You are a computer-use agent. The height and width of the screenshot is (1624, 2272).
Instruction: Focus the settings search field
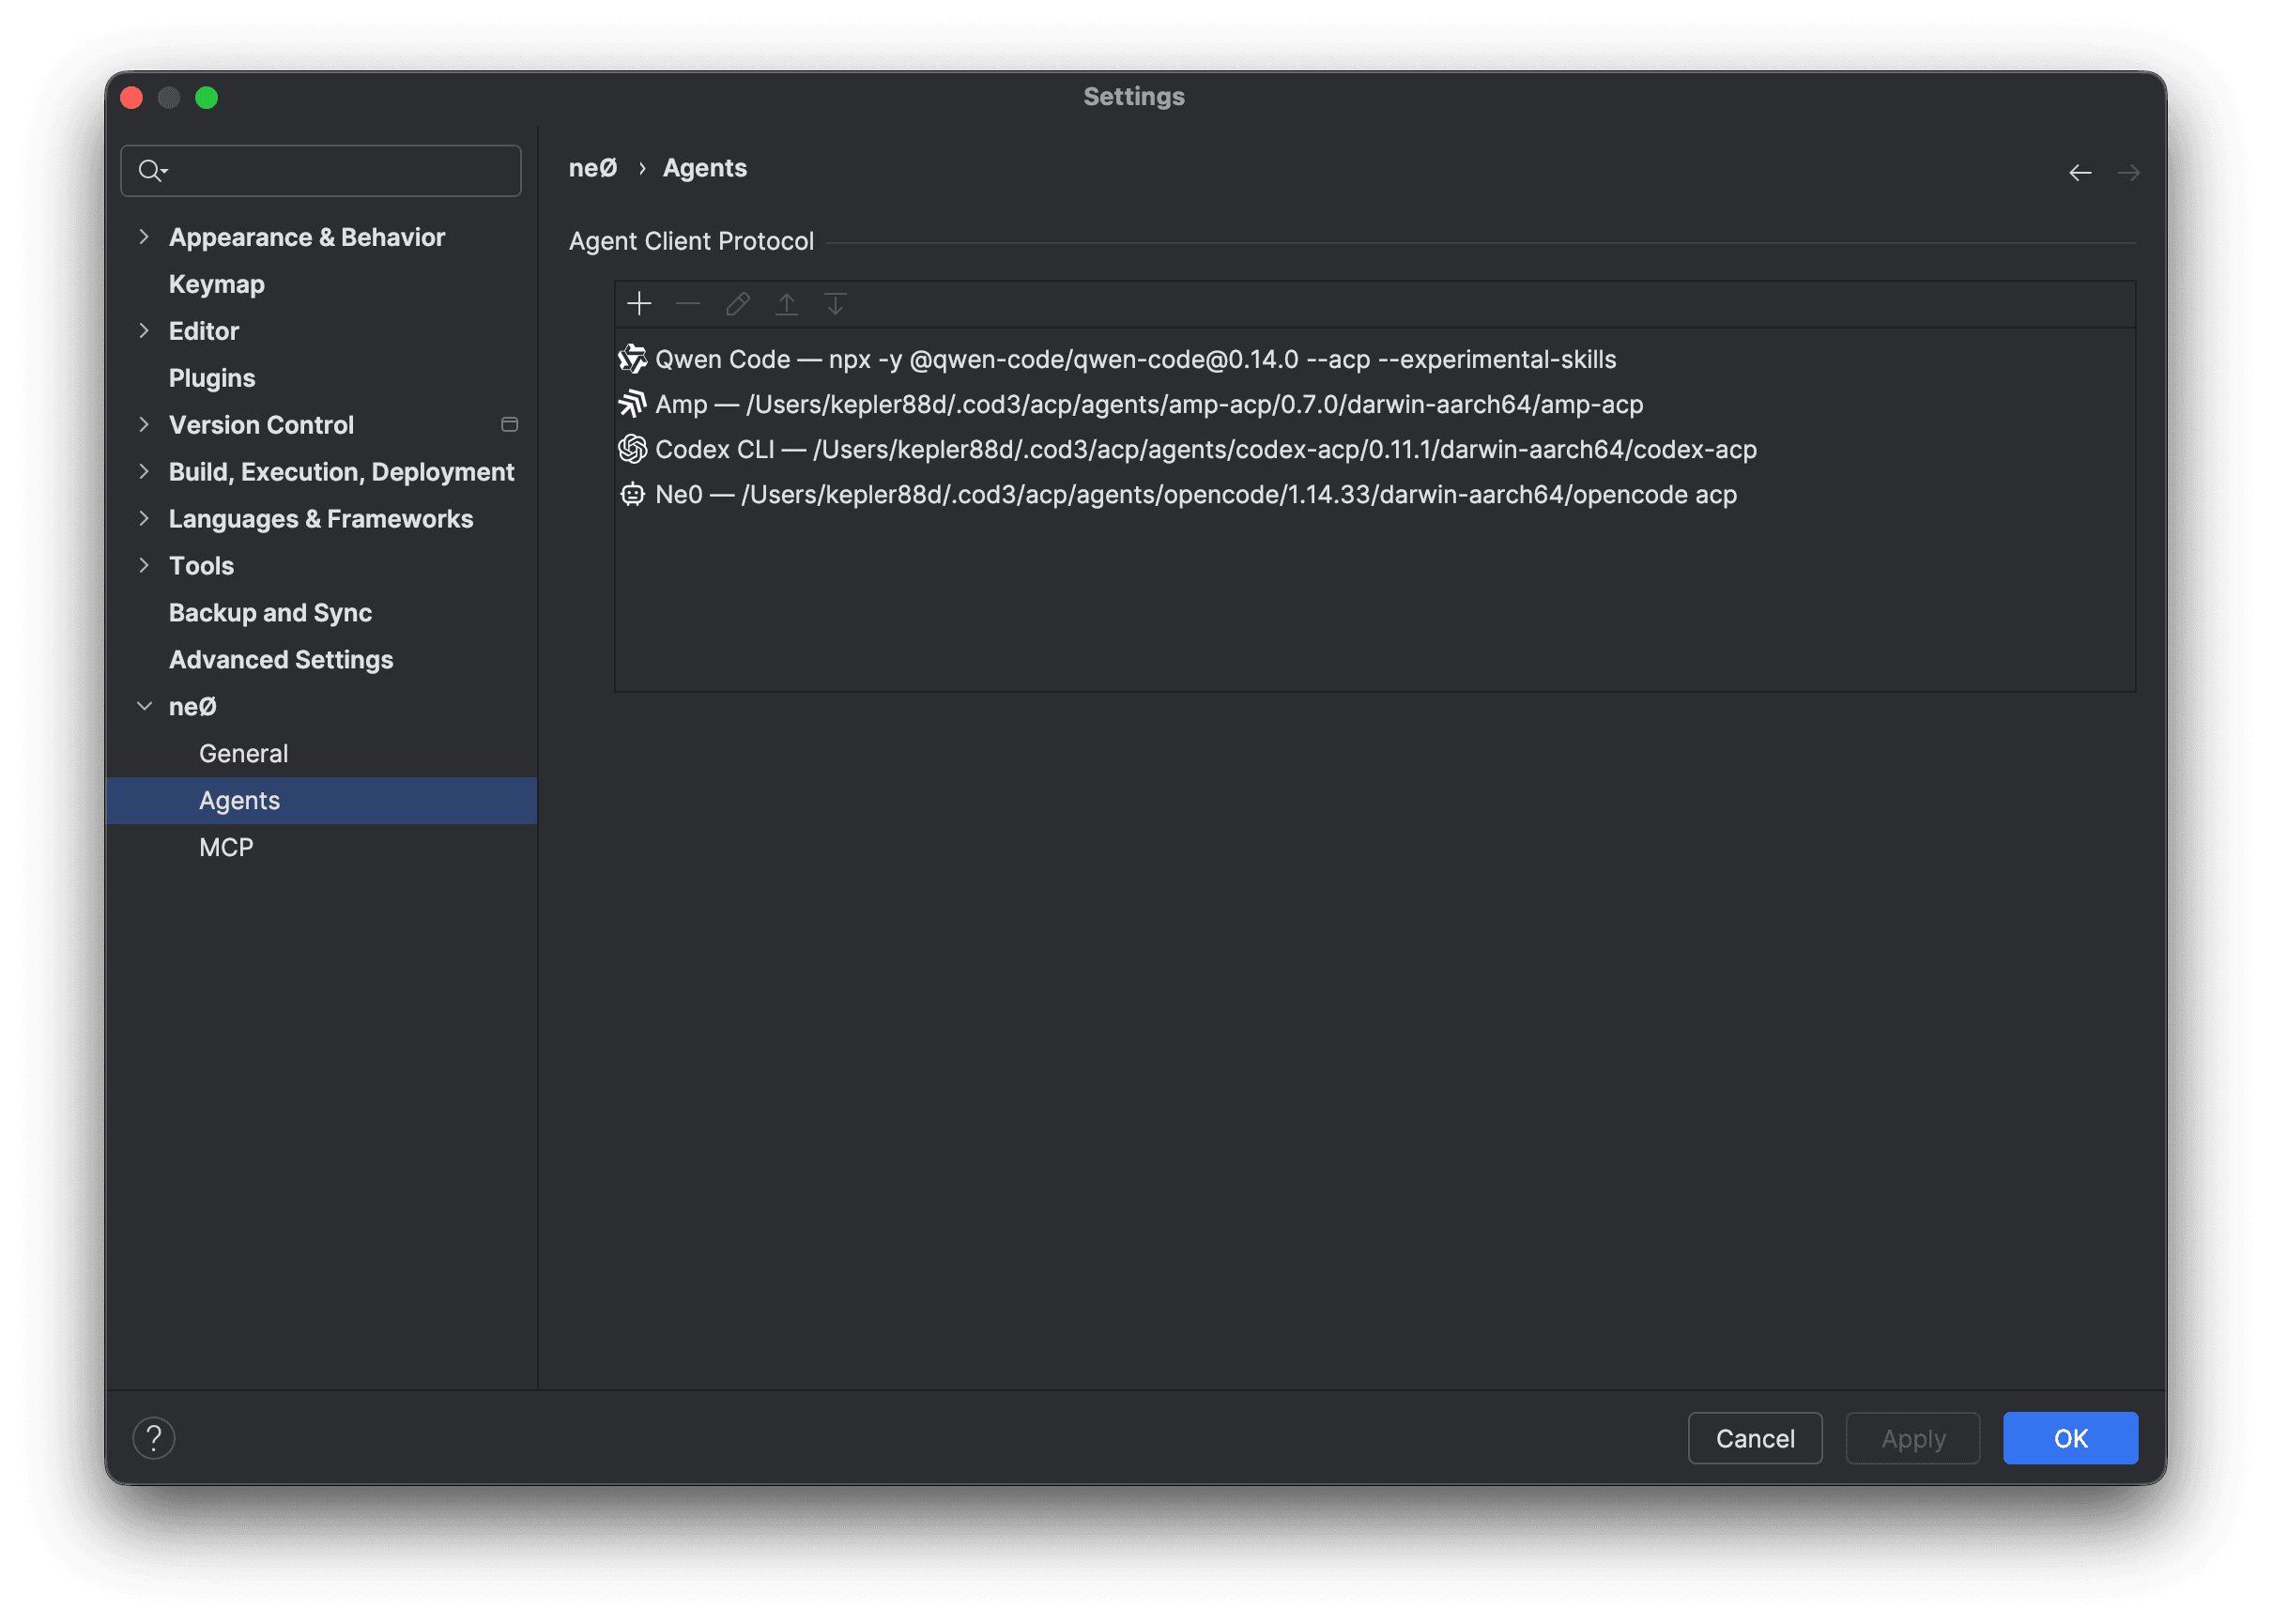point(321,171)
